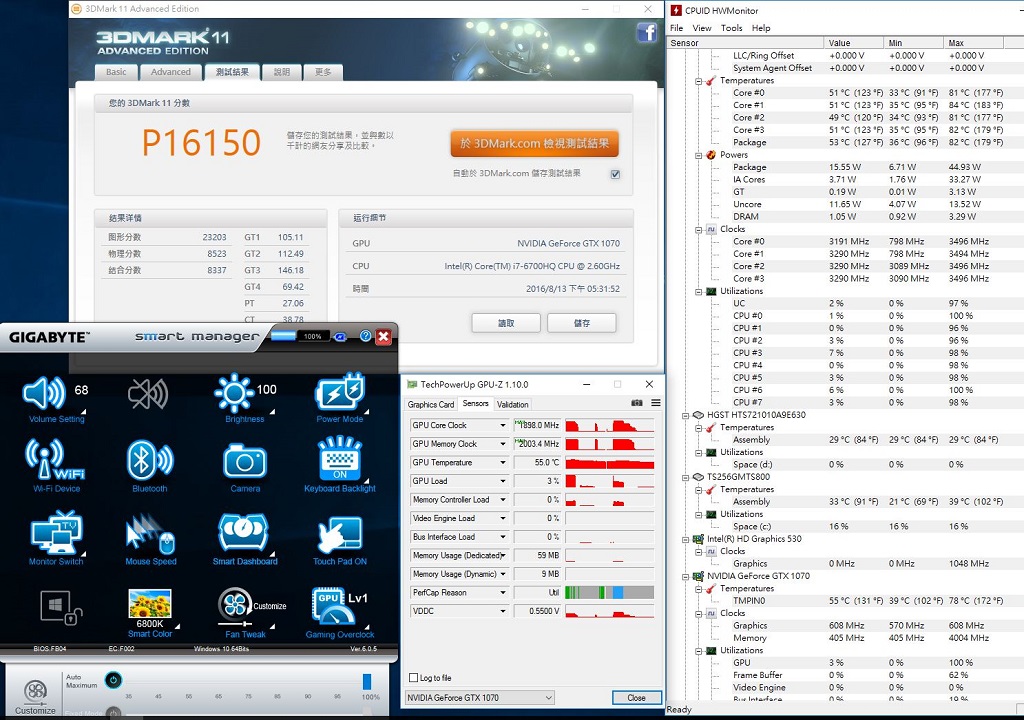
Task: Click the Customize fan icon at bottom left
Action: pyautogui.click(x=35, y=692)
